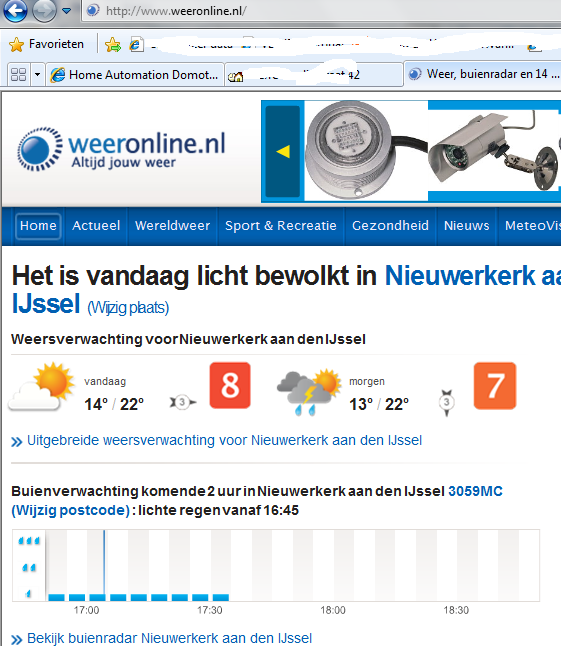Click the wind direction icon for morgen
Viewport: 561px width, 646px height.
pos(447,403)
